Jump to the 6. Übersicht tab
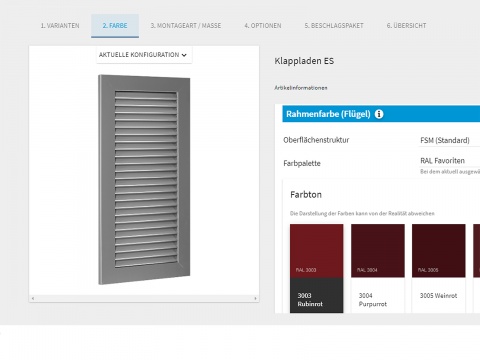 [x=406, y=26]
